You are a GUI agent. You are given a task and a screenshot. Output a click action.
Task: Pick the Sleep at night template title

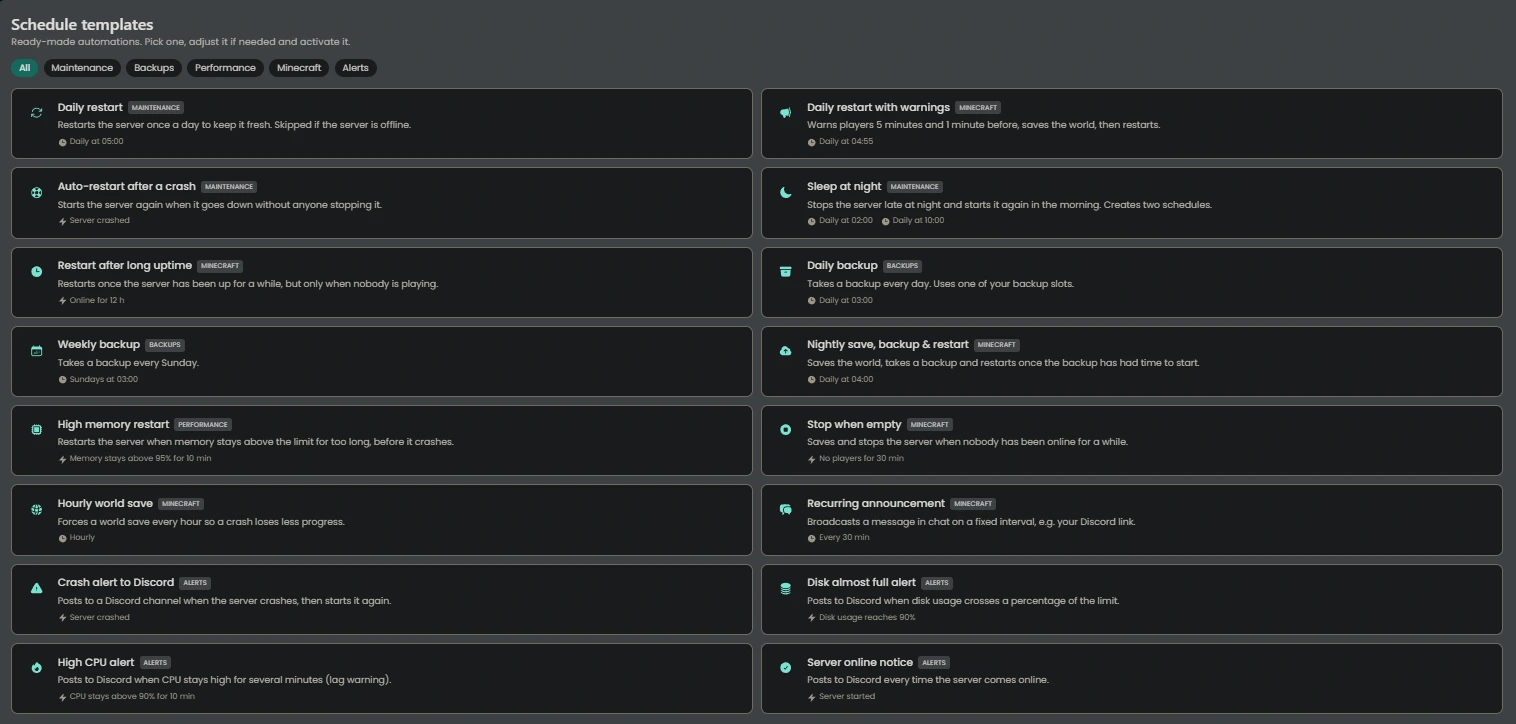(x=844, y=186)
